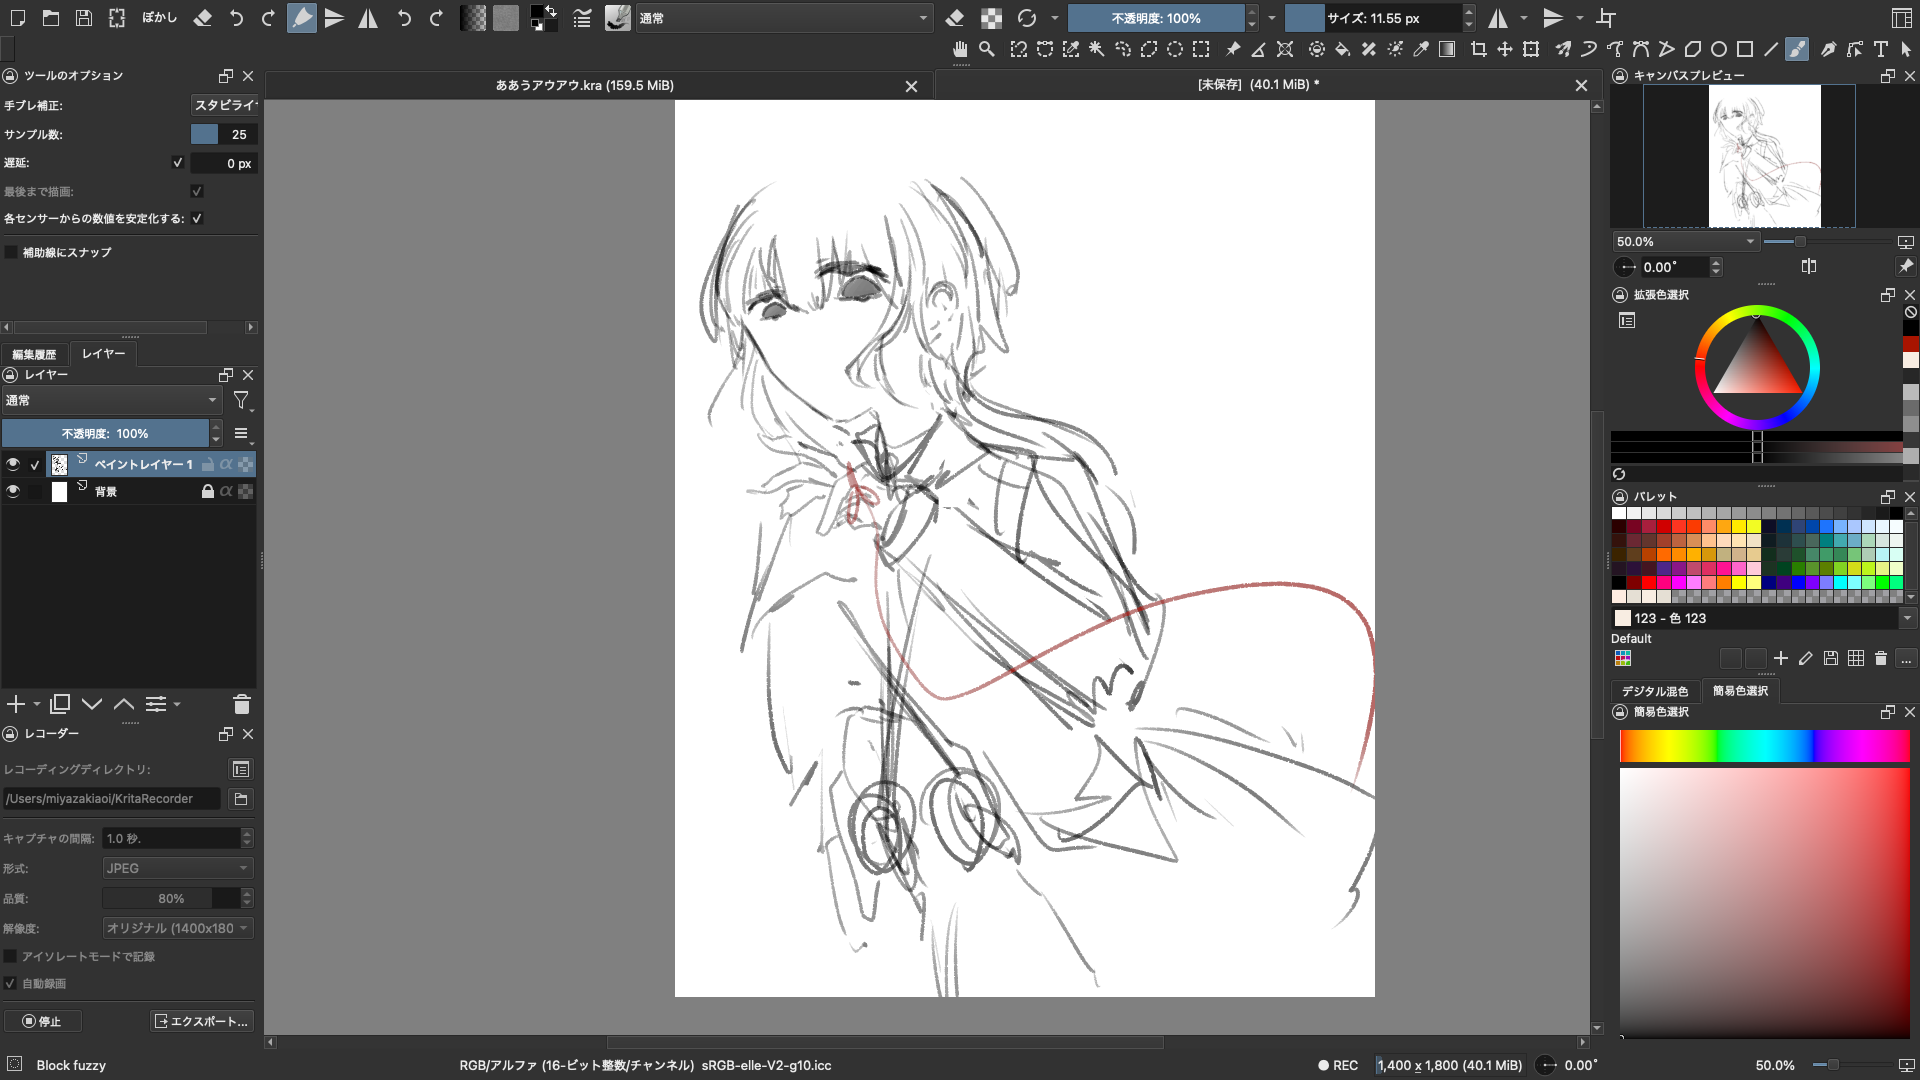Open layer blend mode 通常 dropdown
Screen dimensions: 1920x1080
click(x=111, y=400)
